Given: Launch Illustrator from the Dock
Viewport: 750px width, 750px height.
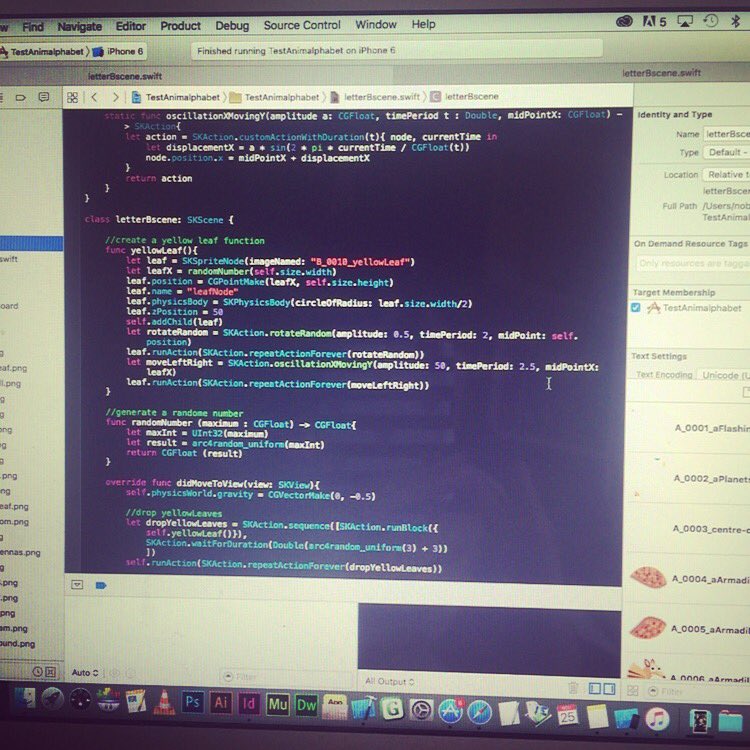Looking at the screenshot, I should pos(221,703).
